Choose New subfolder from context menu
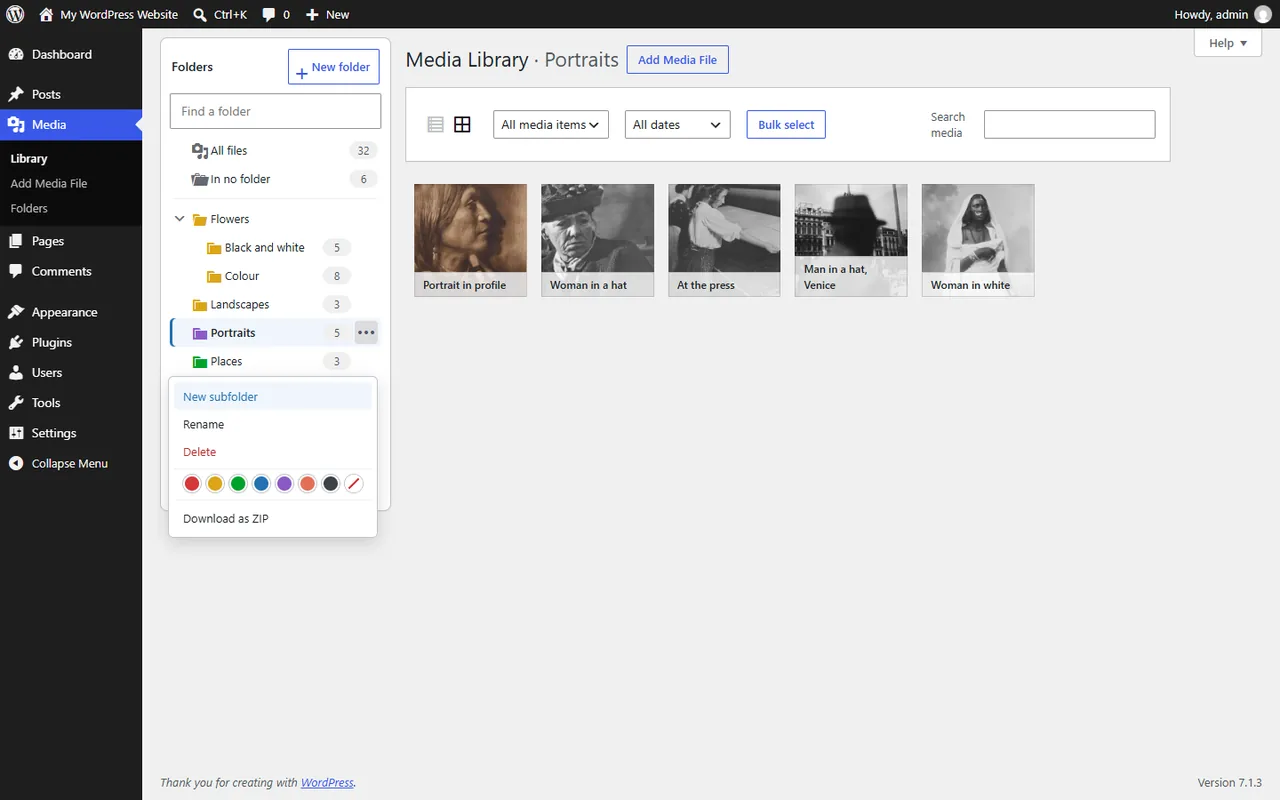1280x800 pixels. tap(273, 397)
